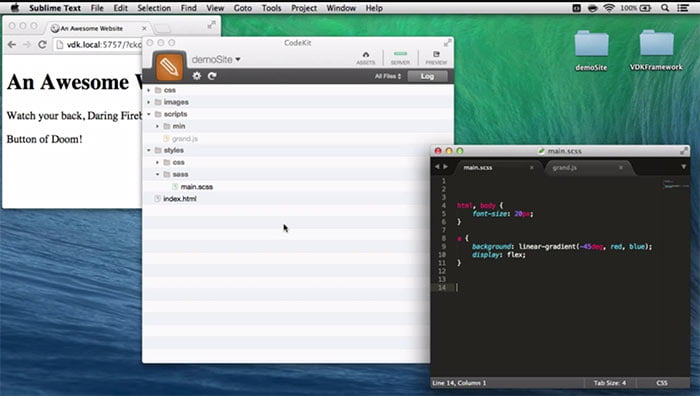Open CodeKit project settings gear
The height and width of the screenshot is (396, 700).
(x=196, y=76)
